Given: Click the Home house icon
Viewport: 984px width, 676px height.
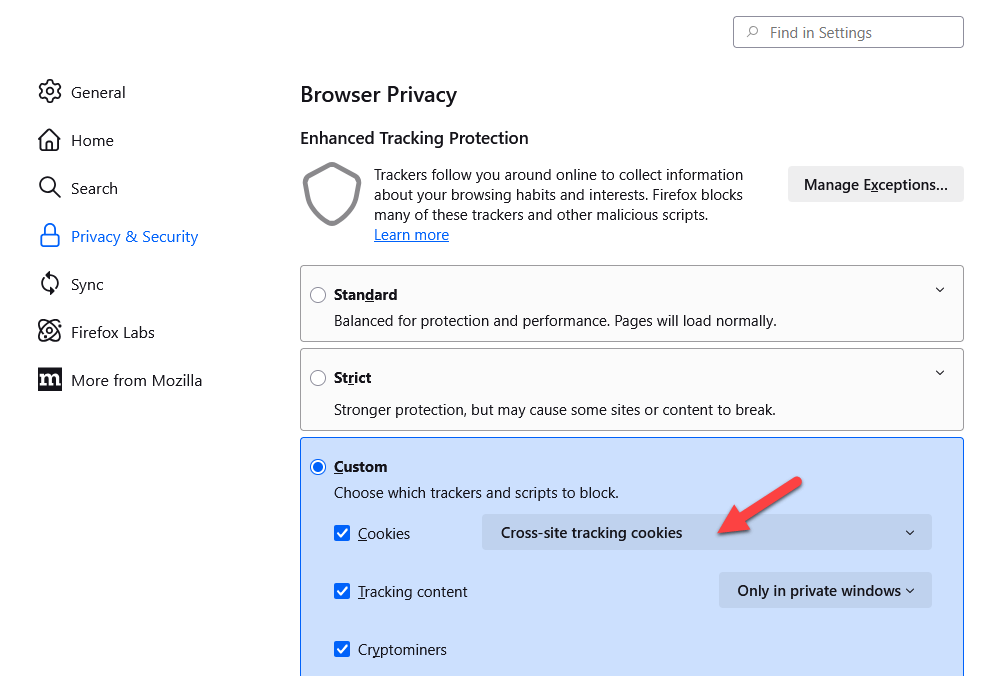Looking at the screenshot, I should 50,140.
